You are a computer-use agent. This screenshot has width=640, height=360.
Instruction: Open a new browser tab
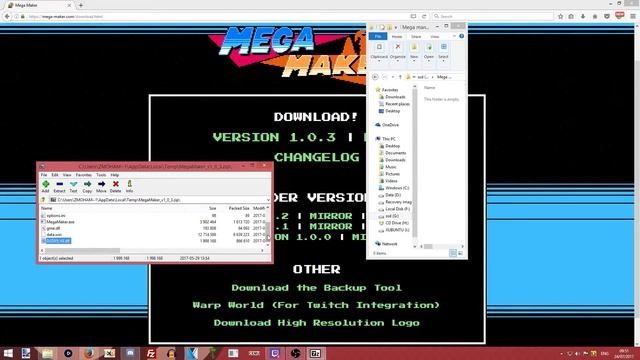[80, 5]
